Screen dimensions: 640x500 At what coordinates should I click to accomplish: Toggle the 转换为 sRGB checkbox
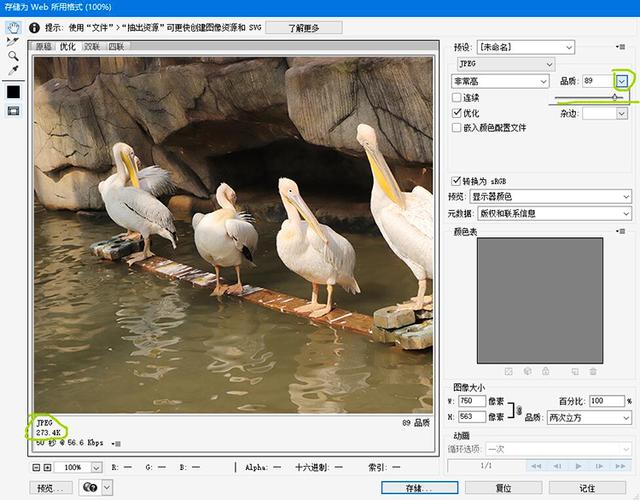click(x=457, y=181)
